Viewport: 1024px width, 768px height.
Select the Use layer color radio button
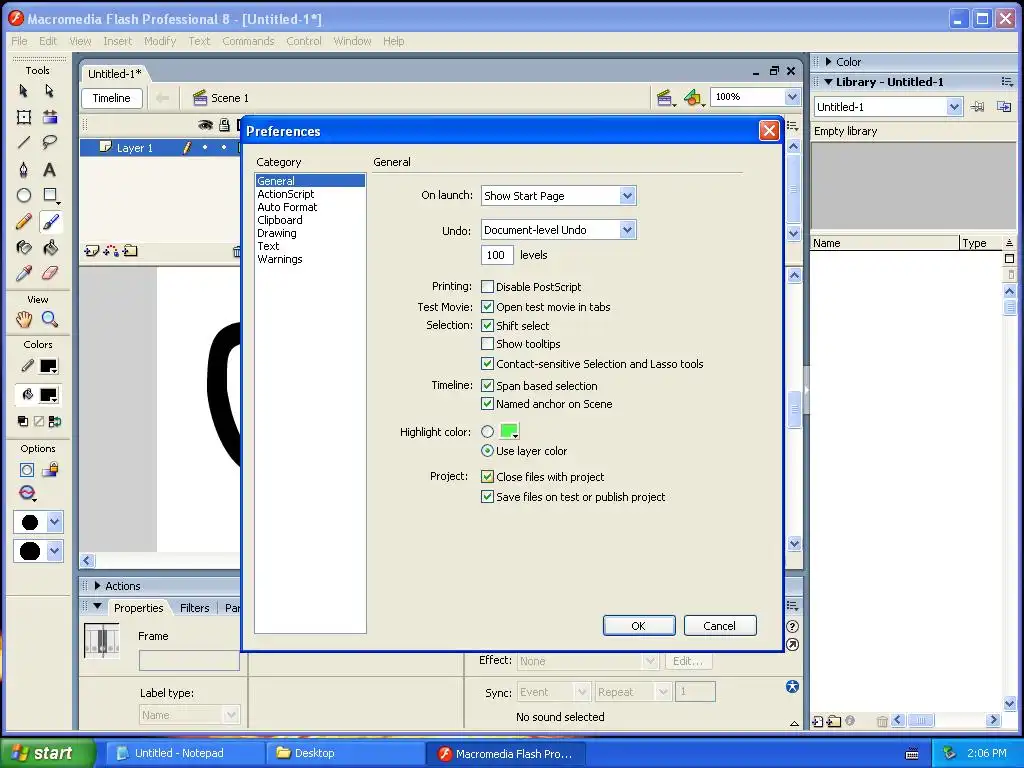click(487, 451)
